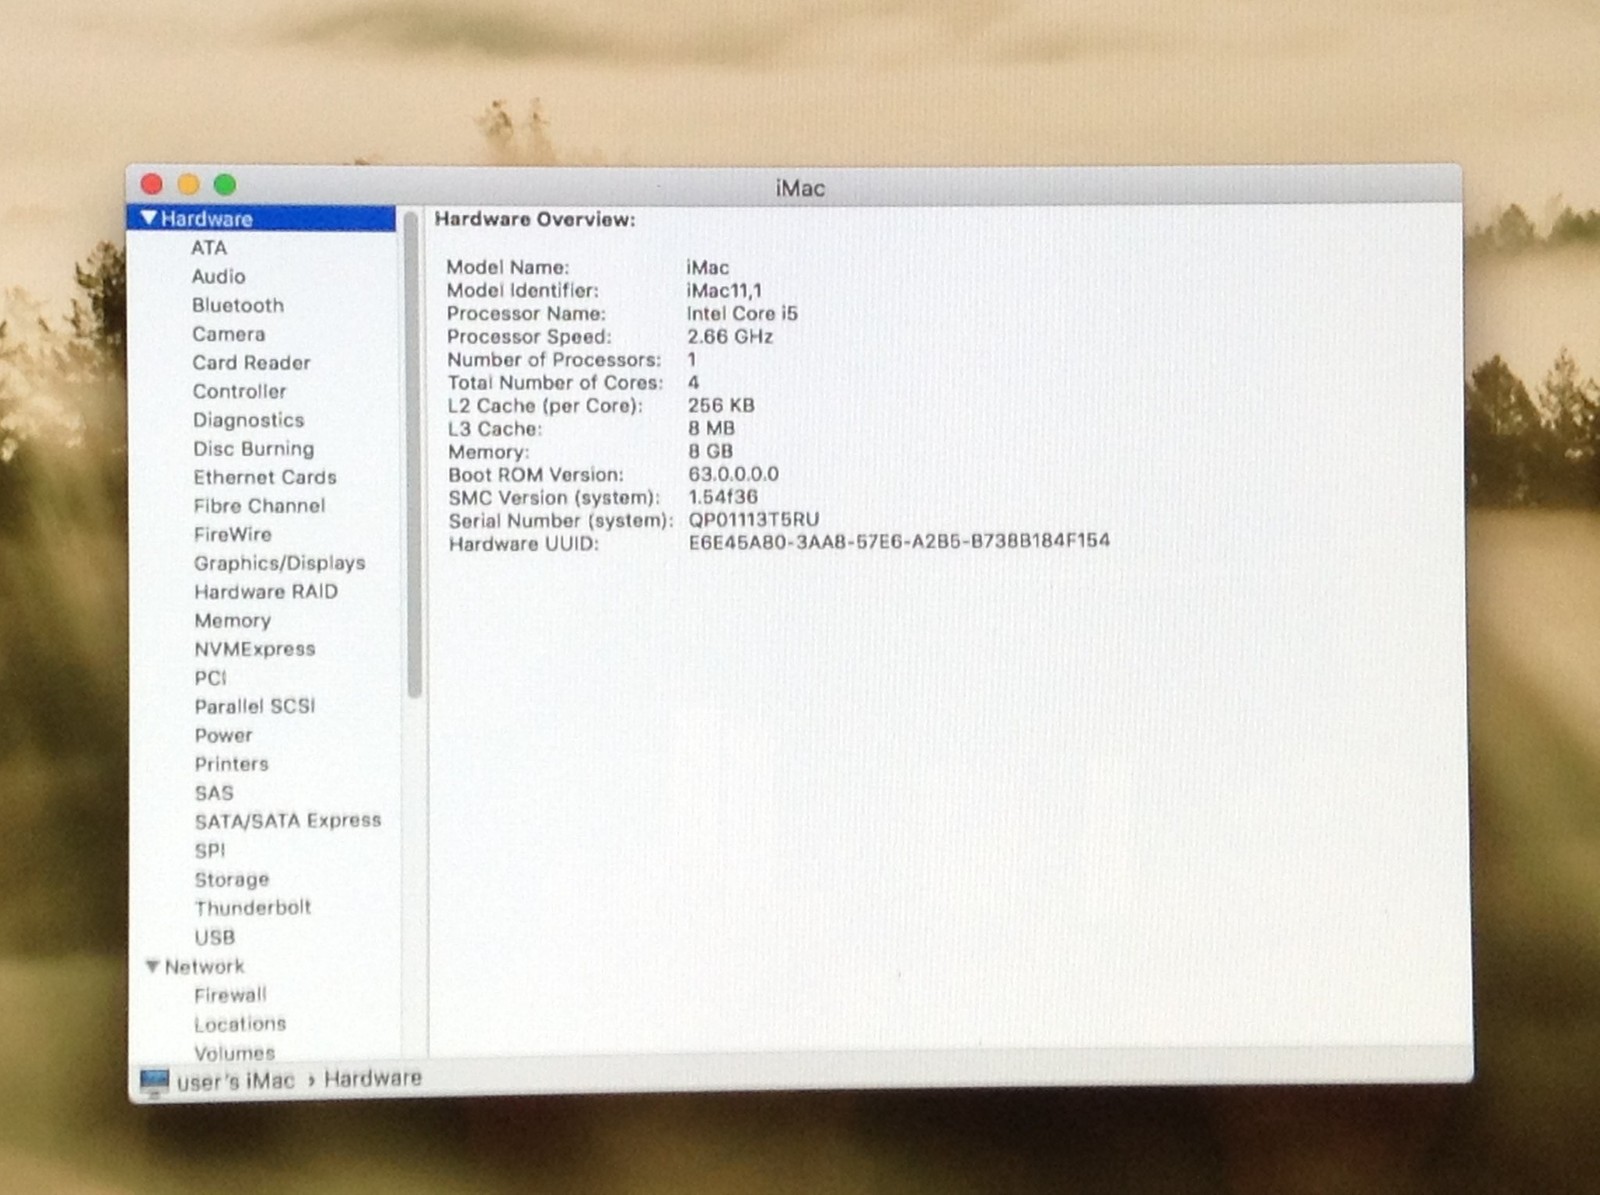Open Power information

pos(224,735)
